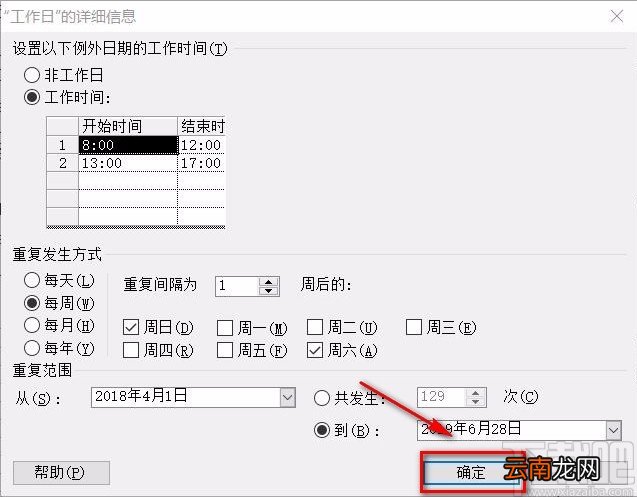Select row header 2 in time table
Image resolution: width=637 pixels, height=497 pixels.
[x=62, y=163]
